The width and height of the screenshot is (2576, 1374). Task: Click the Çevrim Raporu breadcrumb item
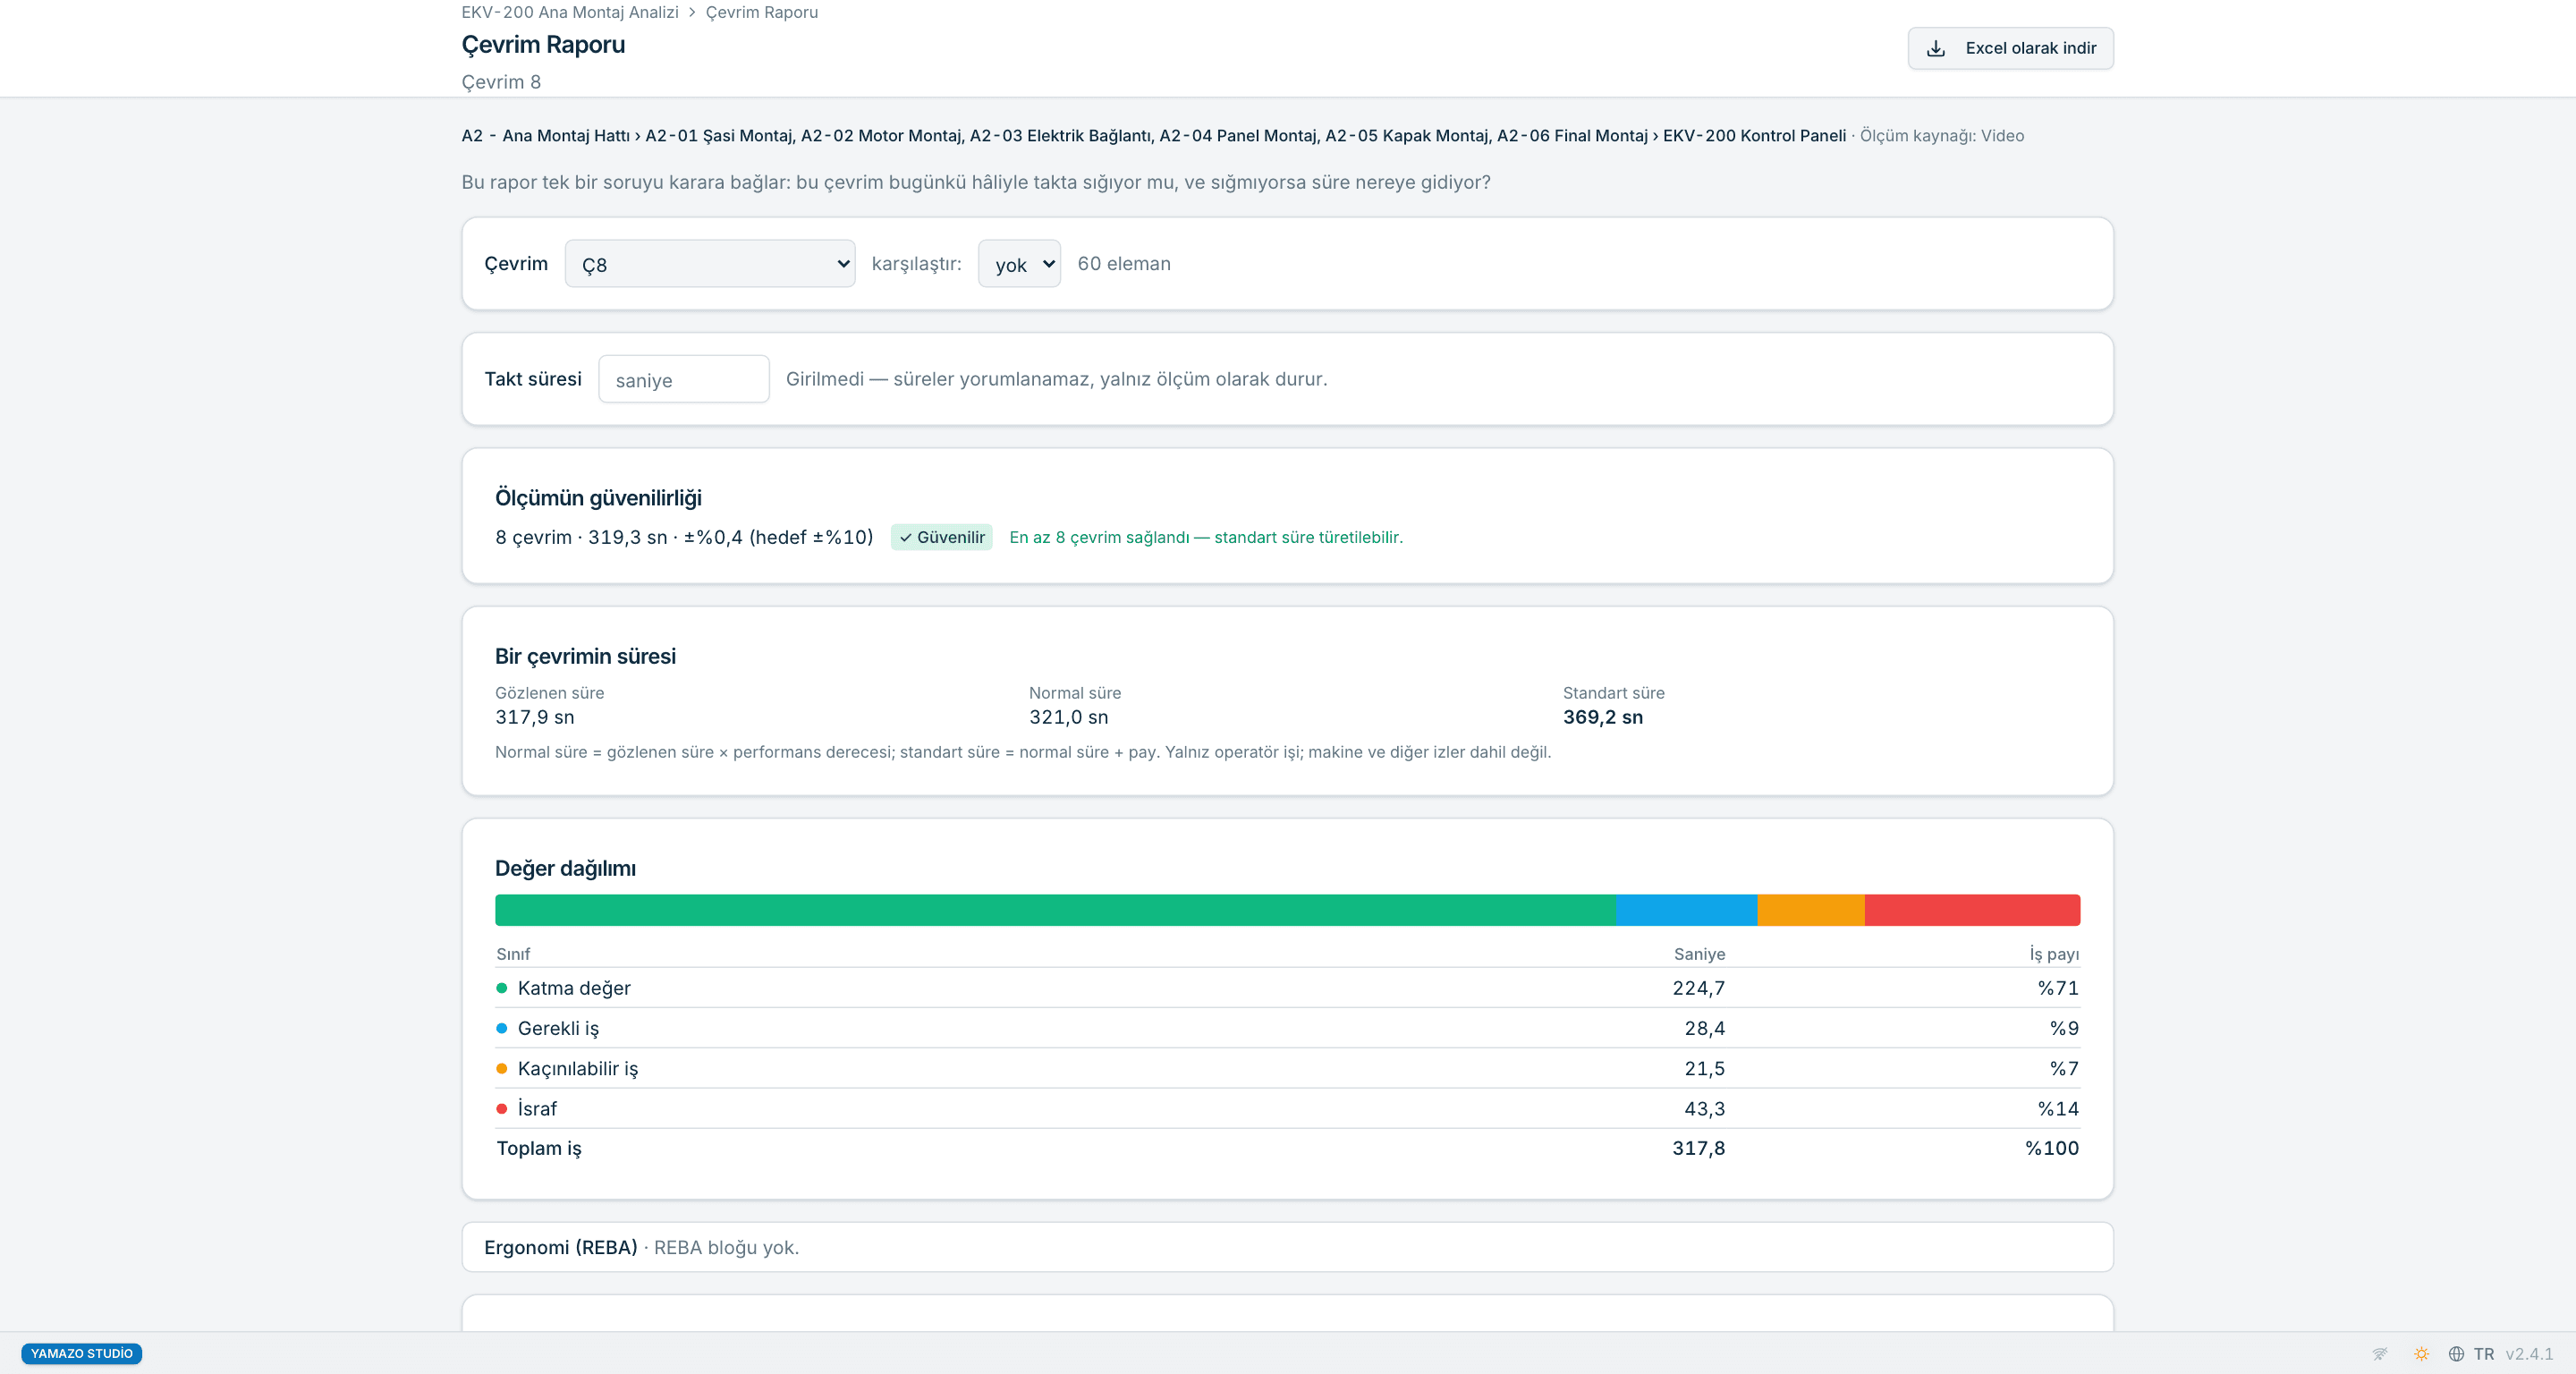[762, 12]
